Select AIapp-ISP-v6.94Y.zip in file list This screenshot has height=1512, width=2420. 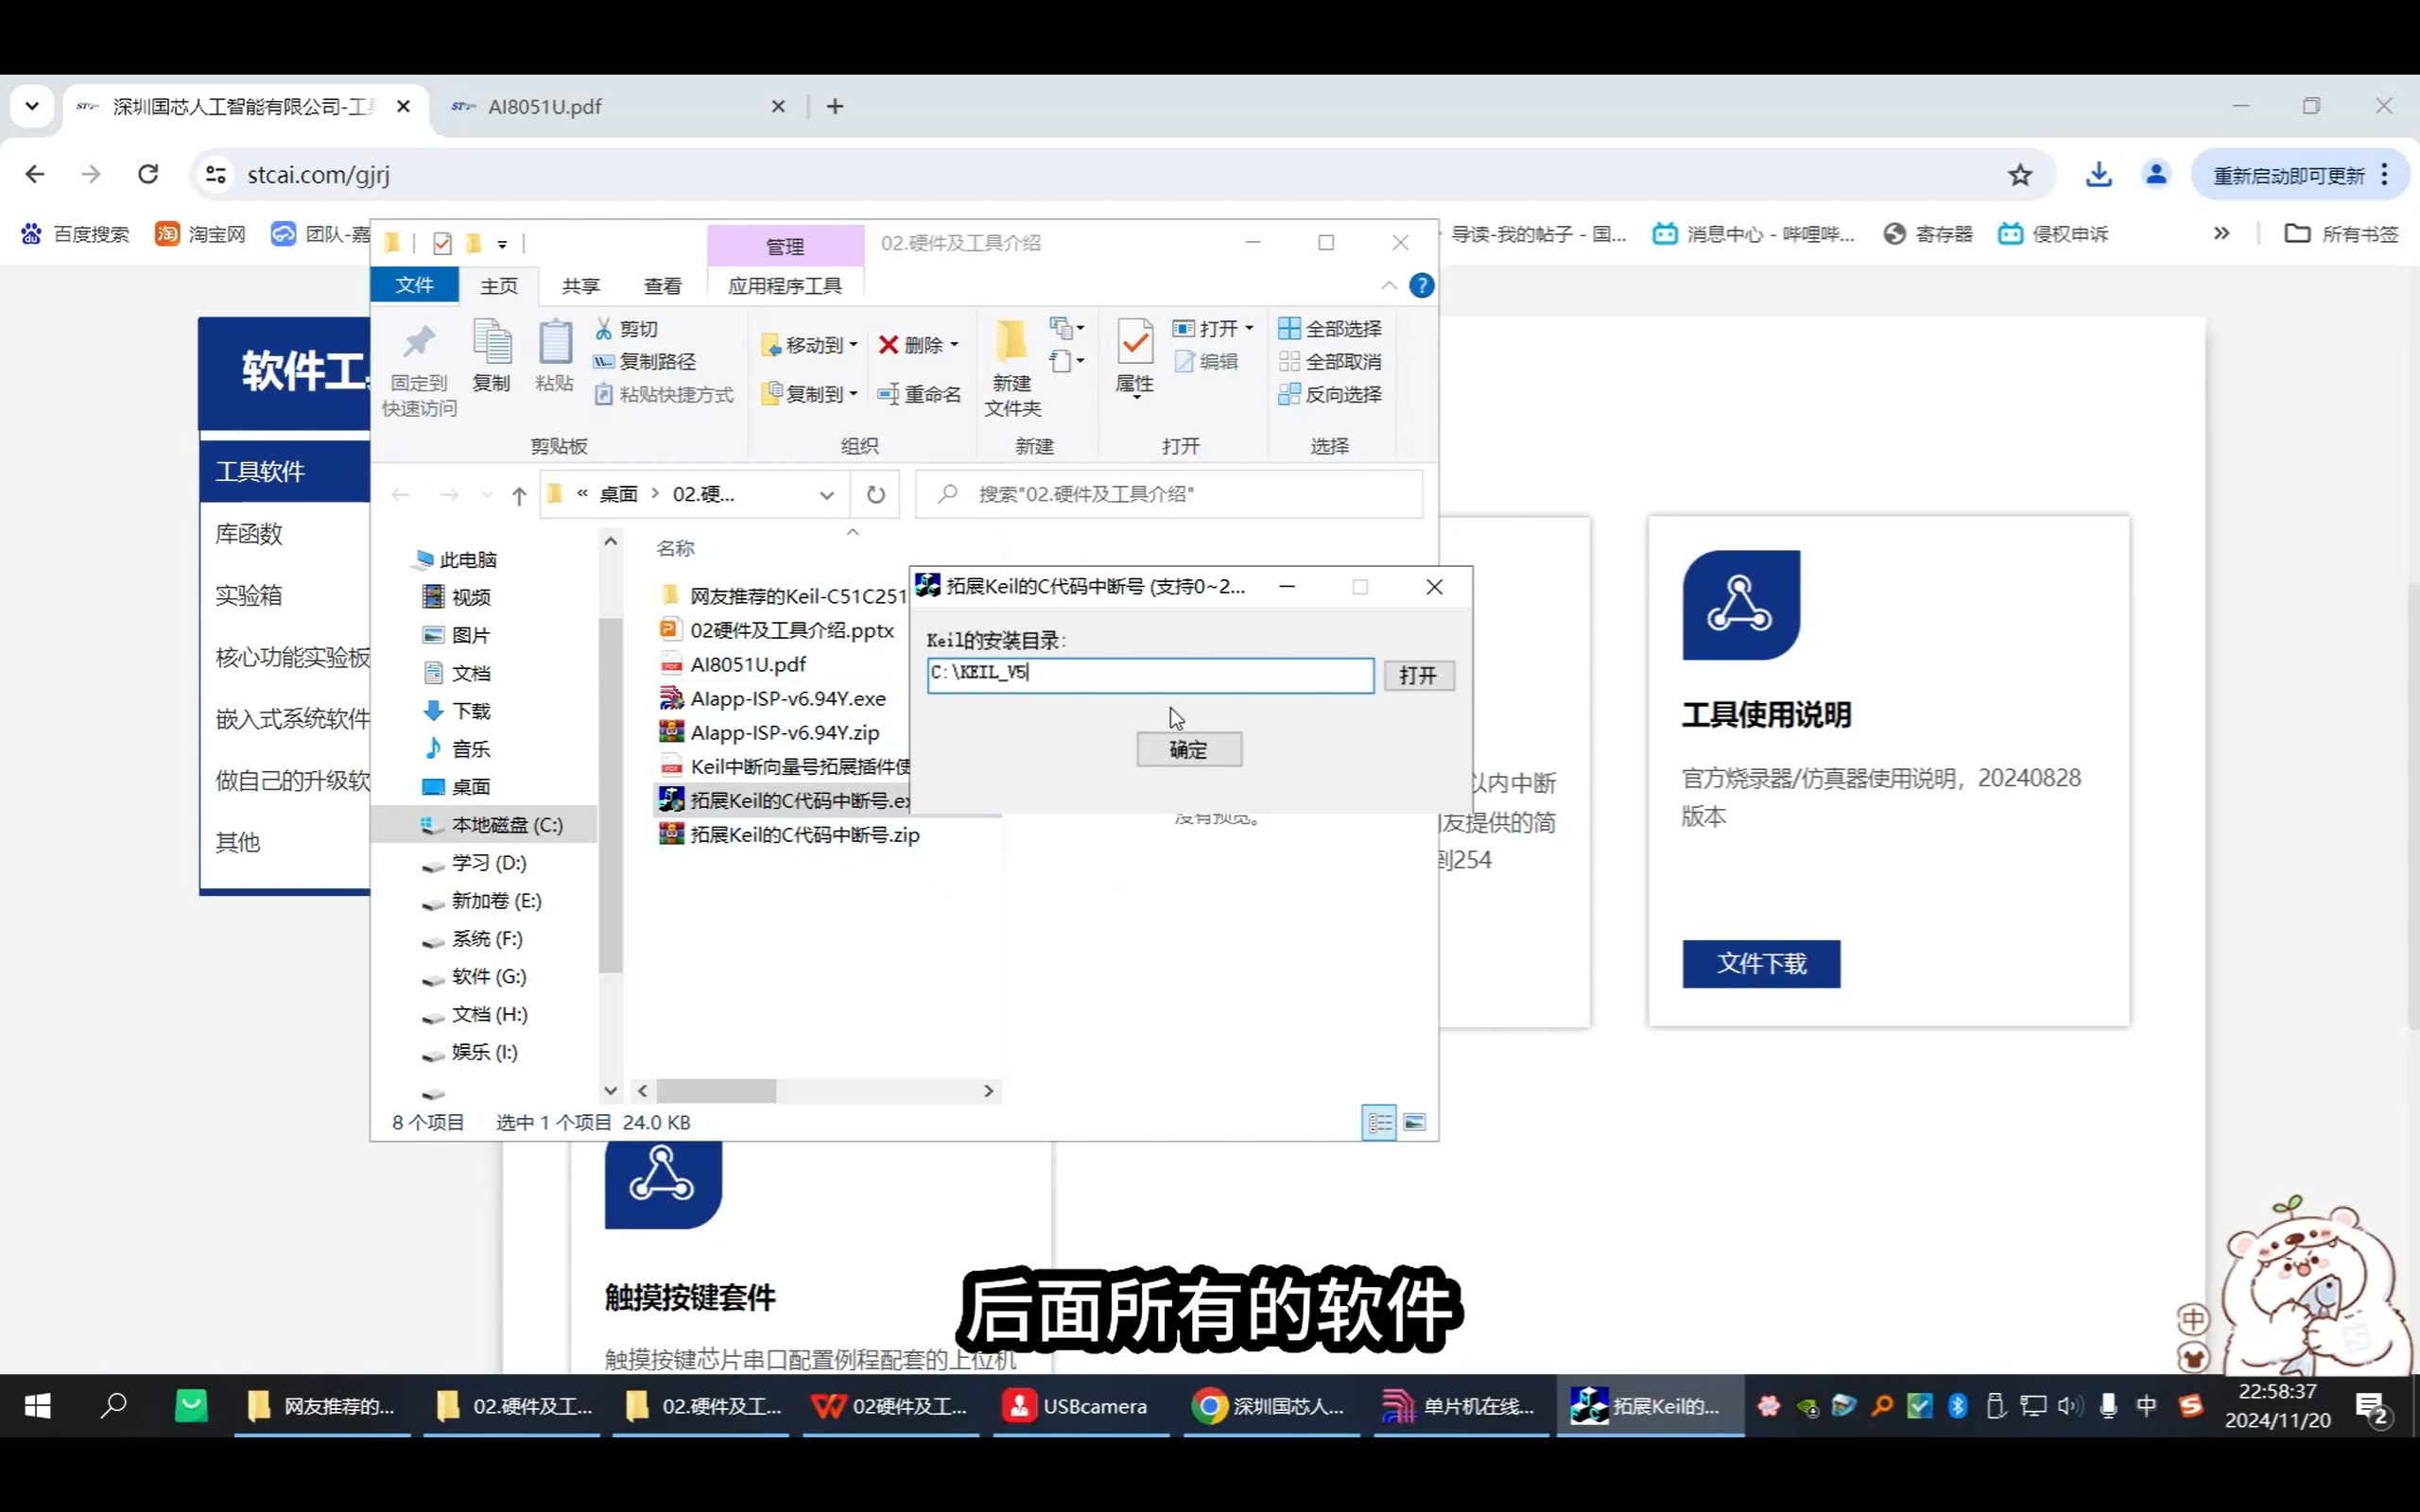(785, 732)
